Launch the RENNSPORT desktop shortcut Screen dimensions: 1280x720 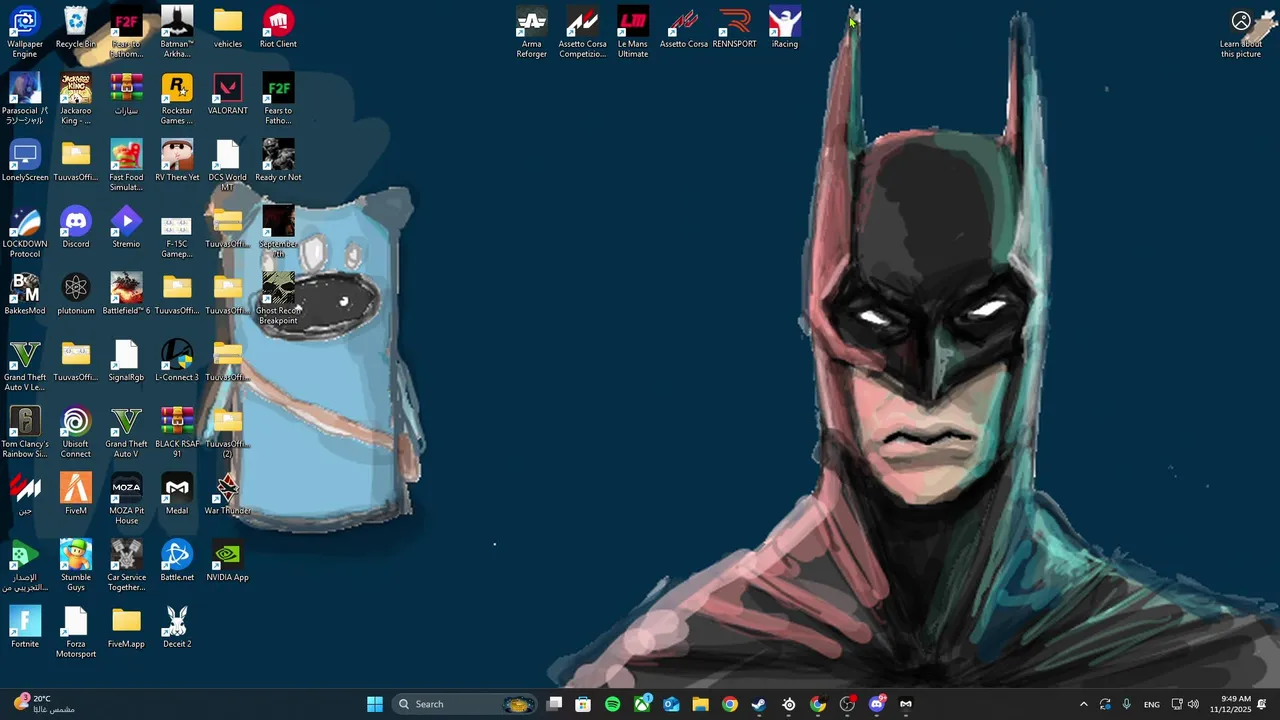734,28
